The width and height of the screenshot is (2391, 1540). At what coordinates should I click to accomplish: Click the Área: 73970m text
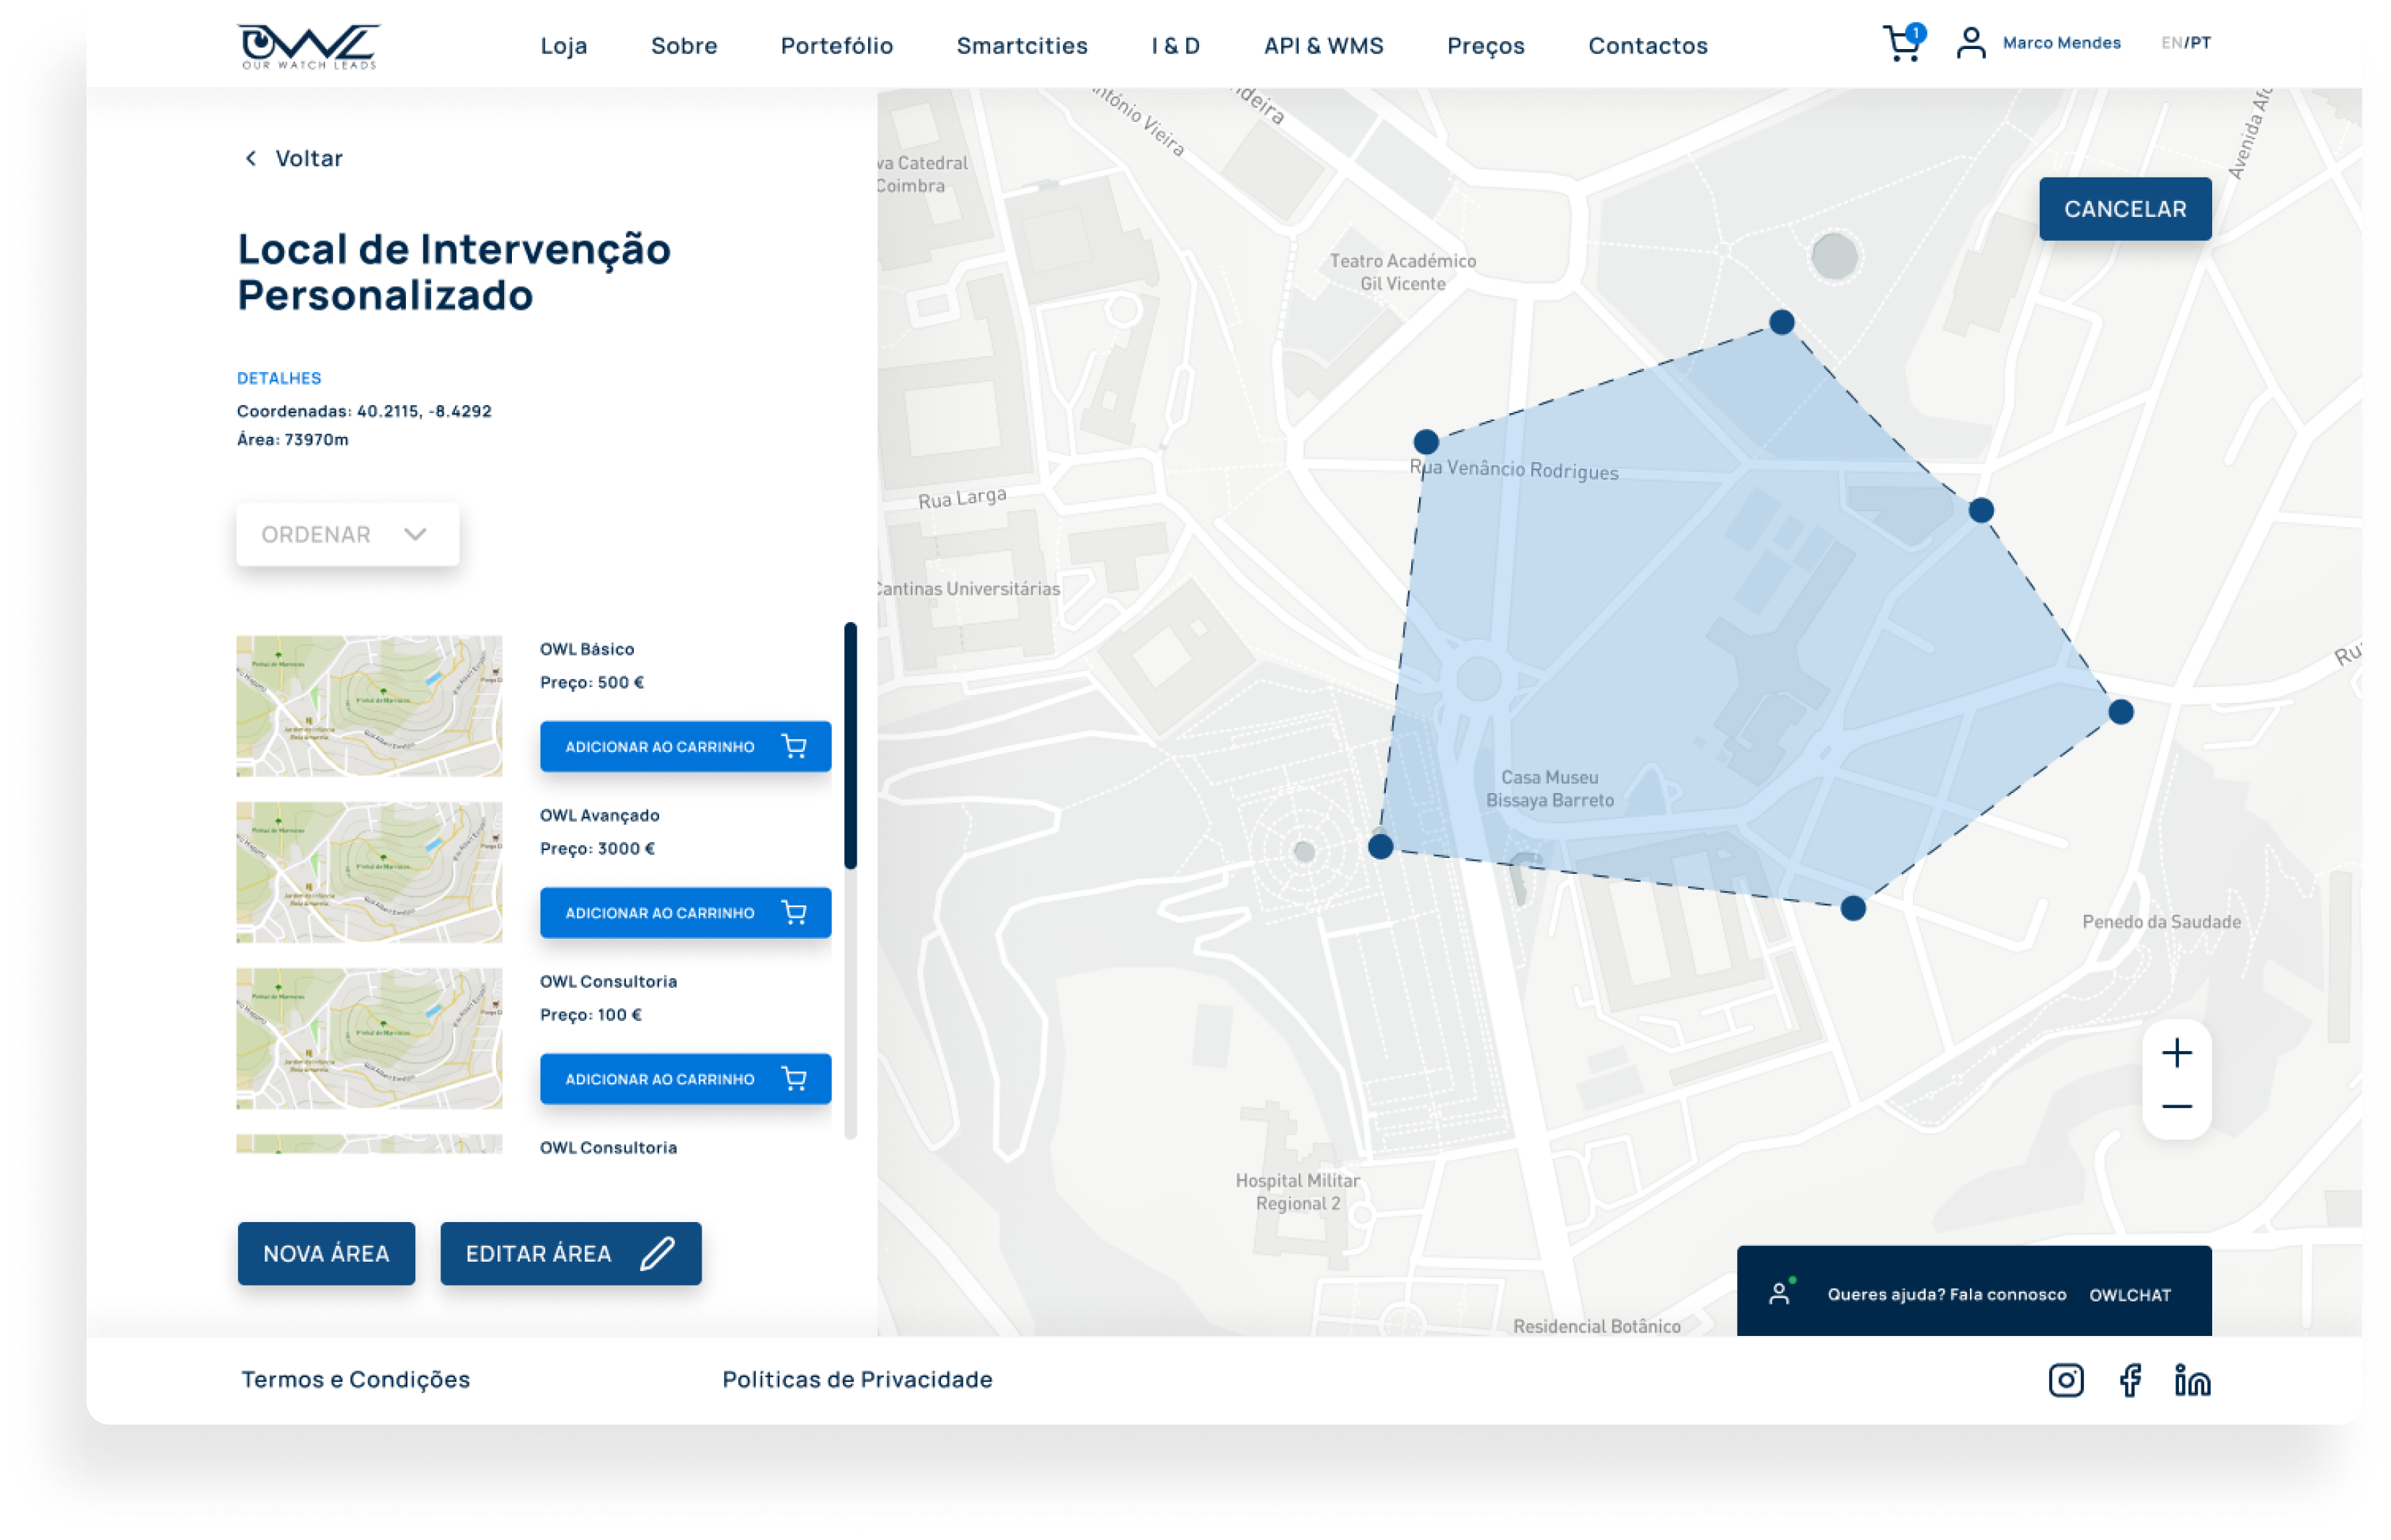pyautogui.click(x=292, y=439)
